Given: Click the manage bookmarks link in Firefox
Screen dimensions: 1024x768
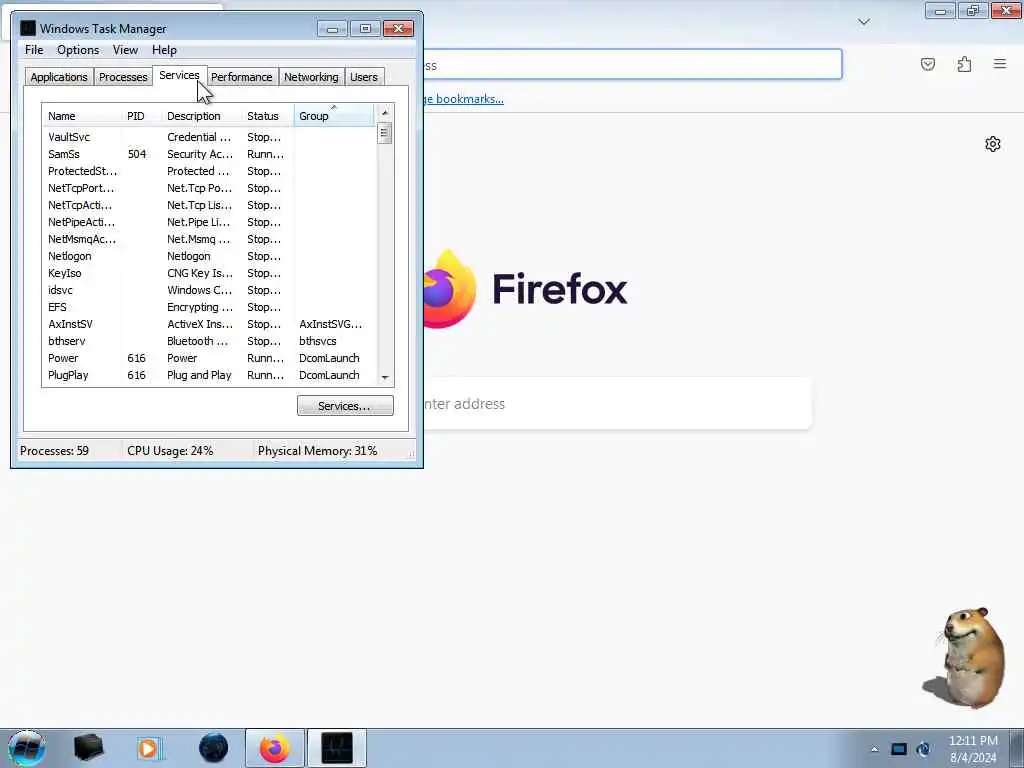Looking at the screenshot, I should [x=464, y=99].
